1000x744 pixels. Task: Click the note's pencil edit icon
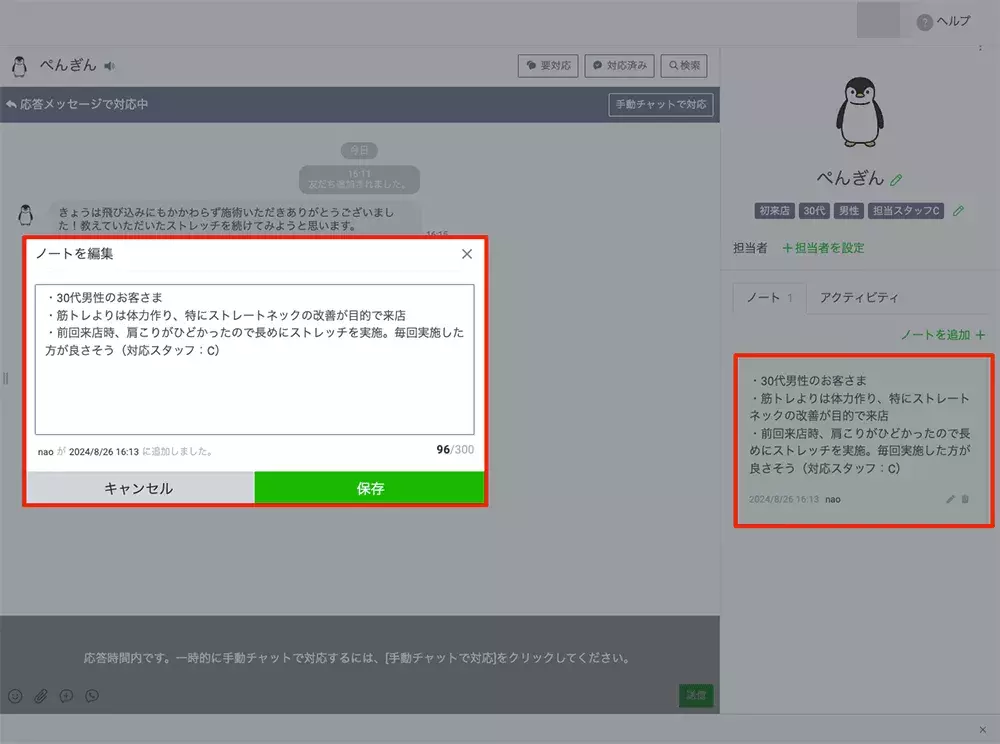pyautogui.click(x=950, y=498)
